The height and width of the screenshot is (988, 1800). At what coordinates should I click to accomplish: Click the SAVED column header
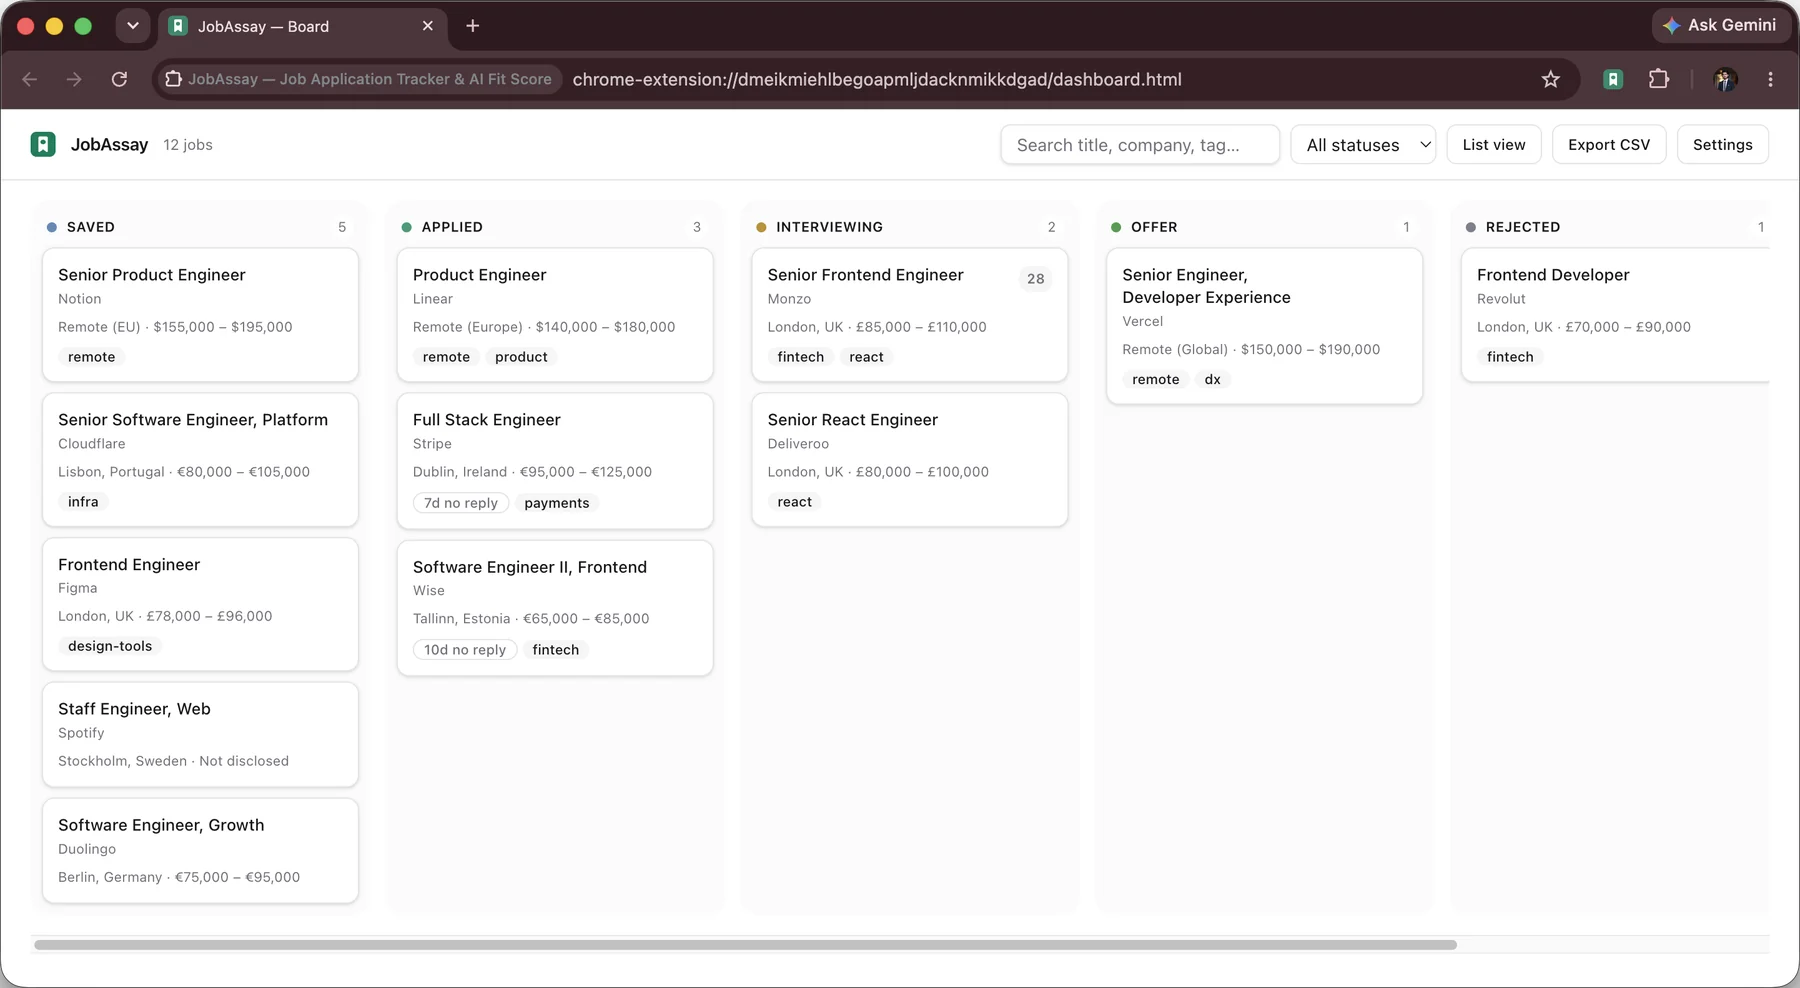pyautogui.click(x=91, y=227)
